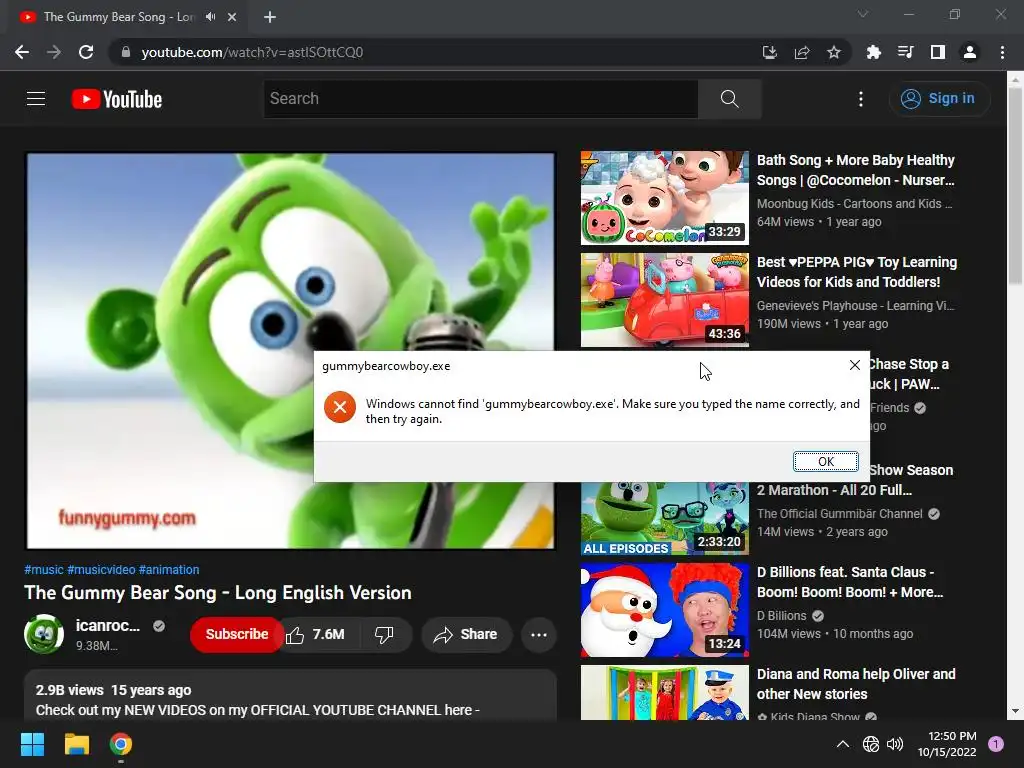This screenshot has width=1024, height=768.
Task: Play the Gummy Bear video in the player
Action: tap(291, 351)
